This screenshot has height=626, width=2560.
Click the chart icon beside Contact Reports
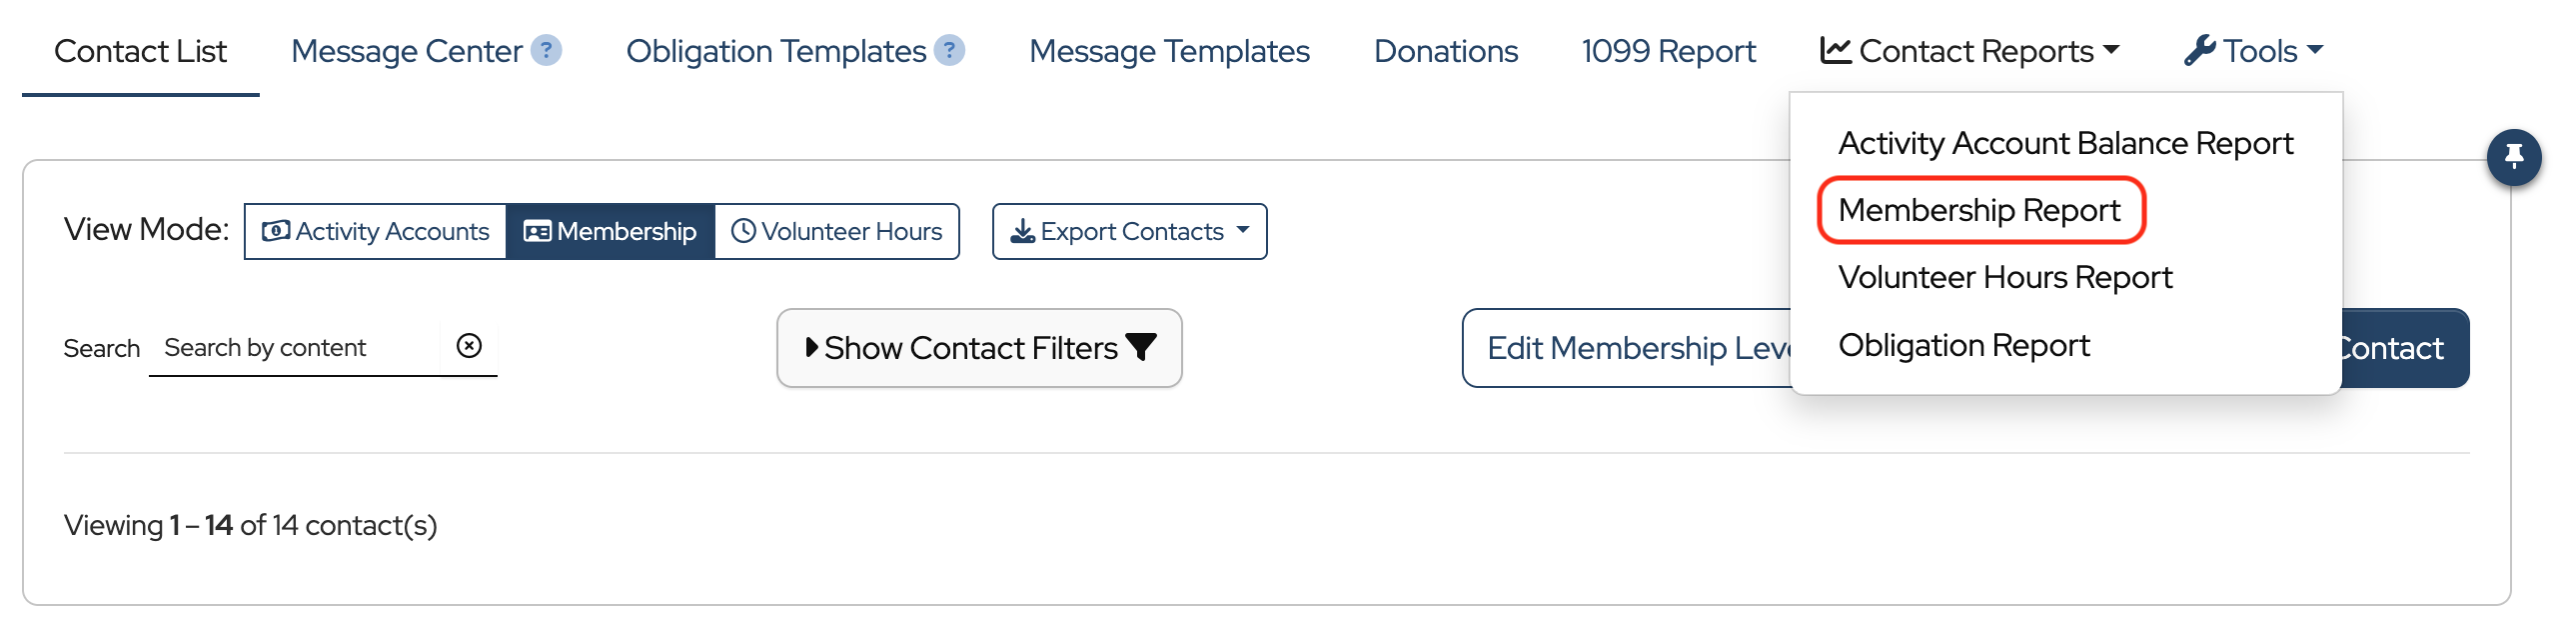pyautogui.click(x=1835, y=50)
